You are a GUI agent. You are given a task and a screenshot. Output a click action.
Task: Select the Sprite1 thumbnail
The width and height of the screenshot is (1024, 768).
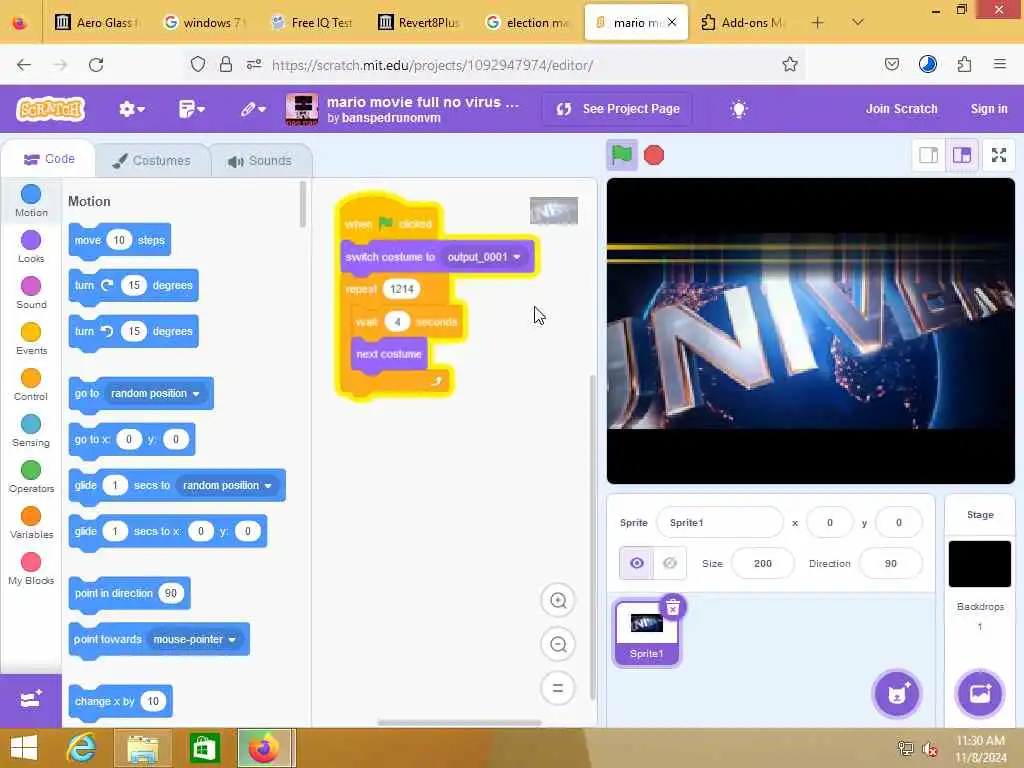(x=647, y=633)
